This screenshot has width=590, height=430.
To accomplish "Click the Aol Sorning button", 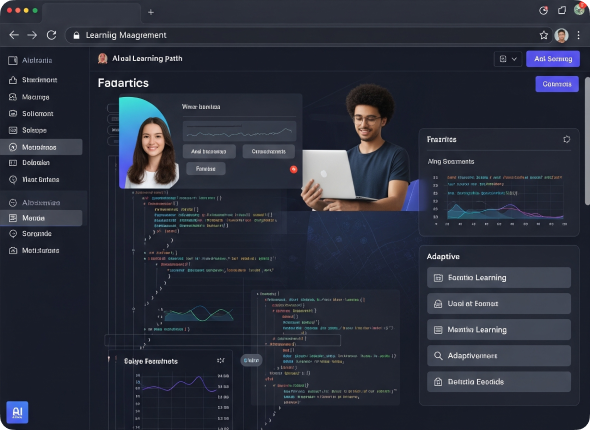I will click(553, 59).
